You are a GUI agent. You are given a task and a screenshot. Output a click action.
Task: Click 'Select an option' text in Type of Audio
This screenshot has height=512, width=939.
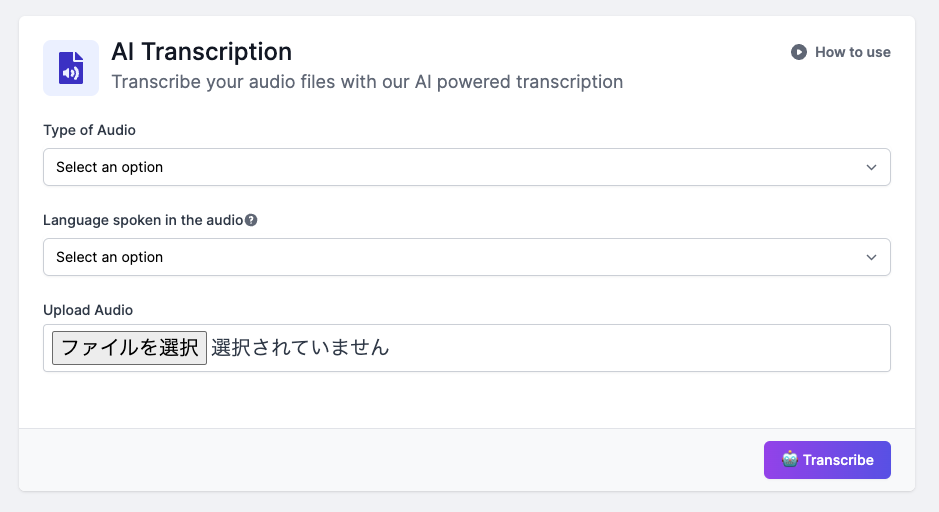coord(109,167)
